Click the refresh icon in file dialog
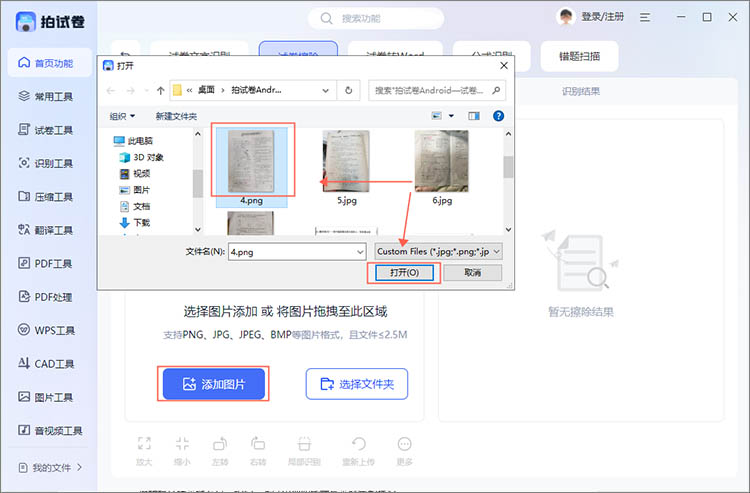 tap(349, 90)
